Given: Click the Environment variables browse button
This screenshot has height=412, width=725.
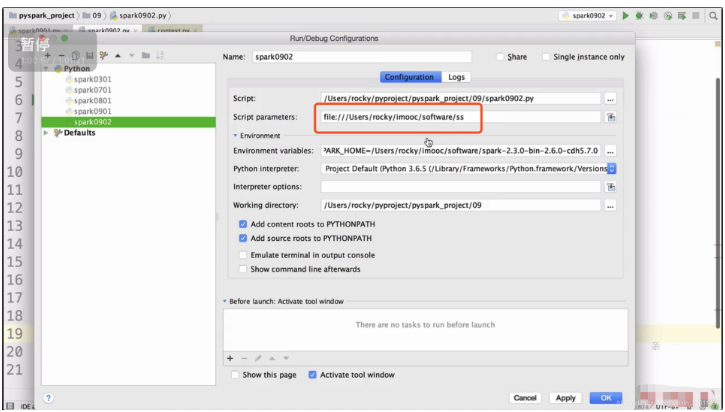Looking at the screenshot, I should tap(610, 151).
